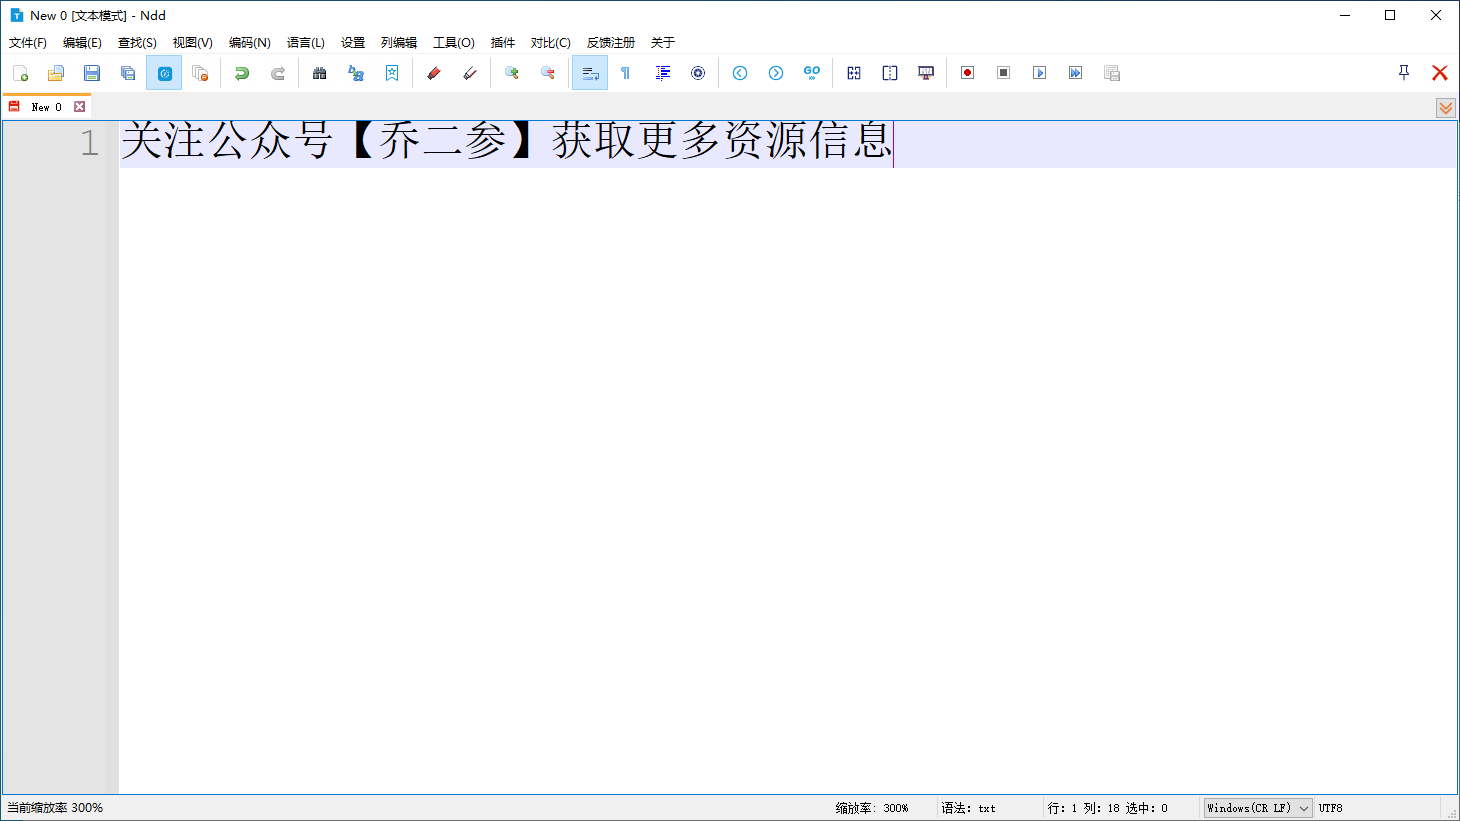This screenshot has height=821, width=1460.
Task: Open the 反馈注册 menu
Action: point(611,43)
